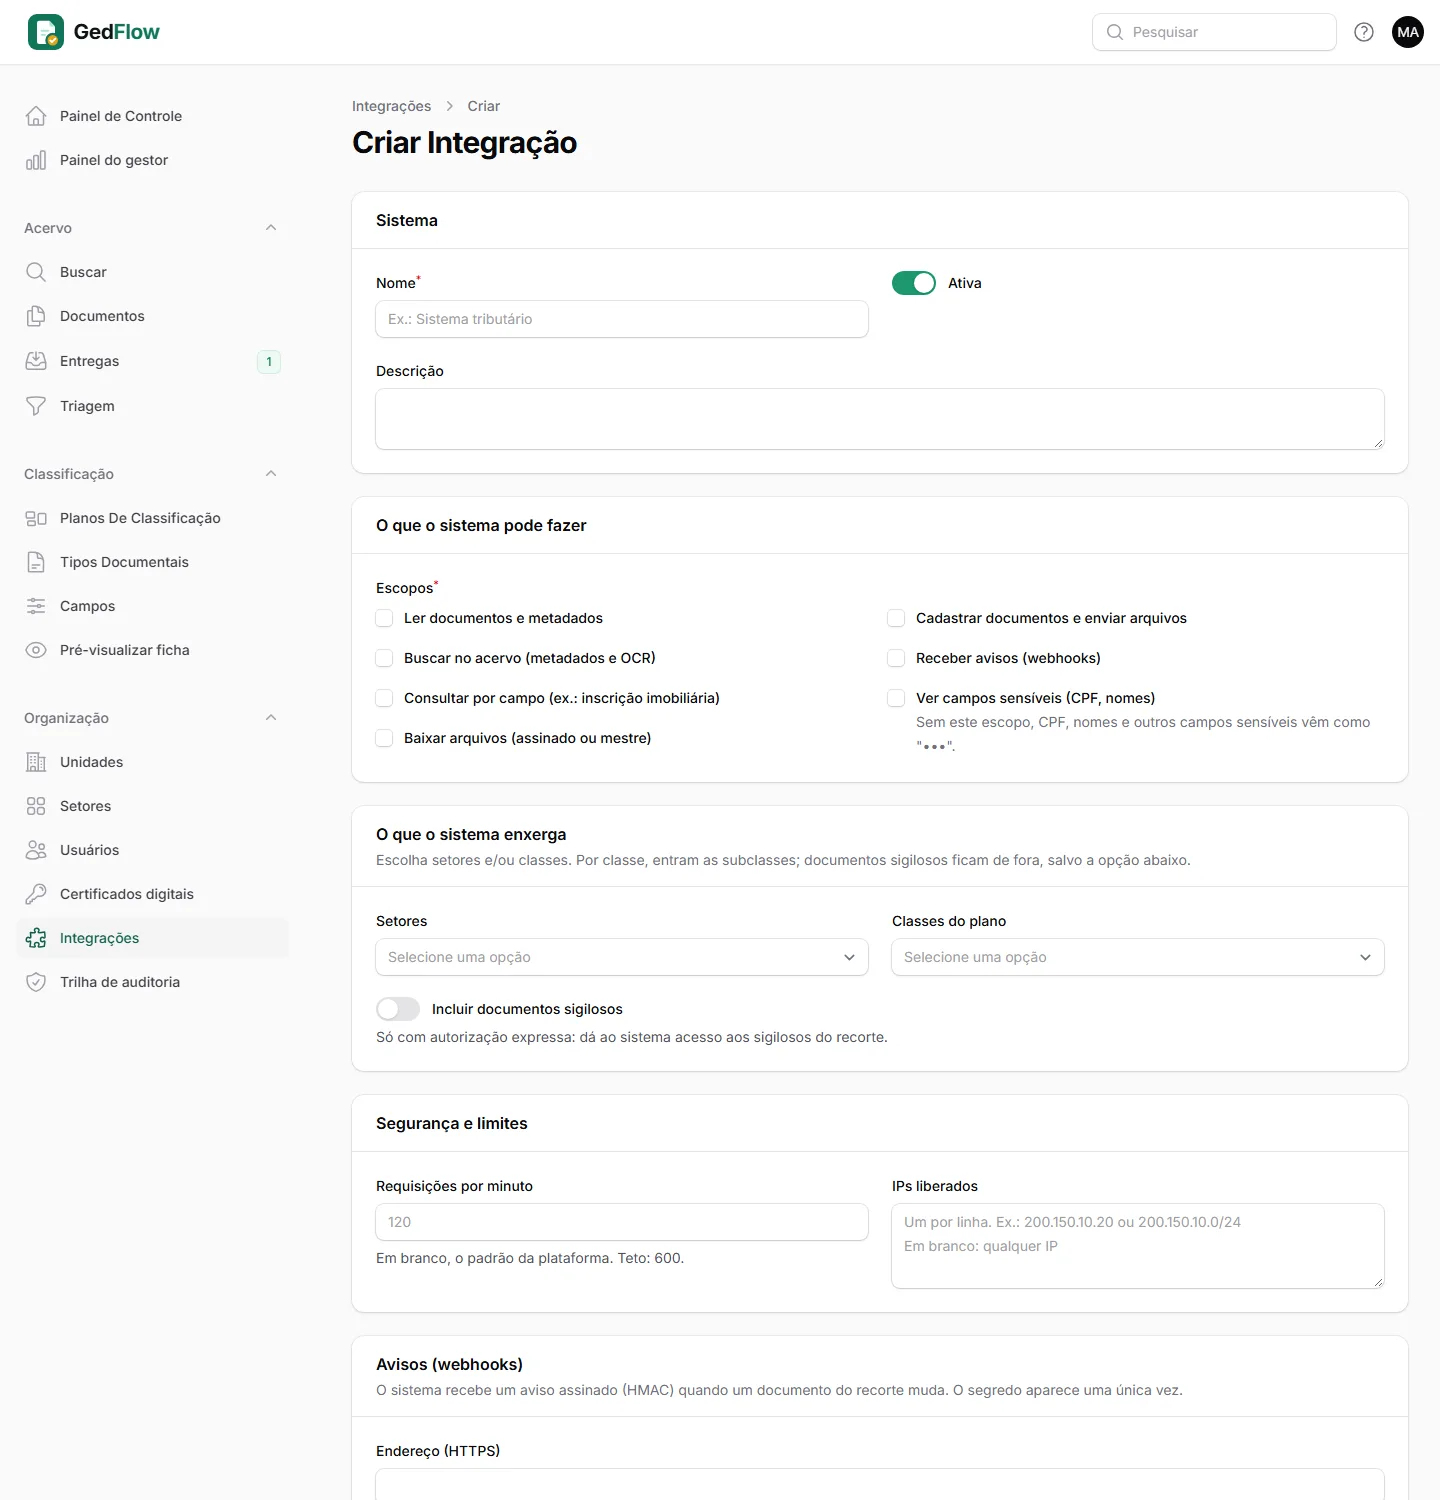Focus the IPs liberados text area
Screen dimensions: 1440x1500
[x=1138, y=1246]
